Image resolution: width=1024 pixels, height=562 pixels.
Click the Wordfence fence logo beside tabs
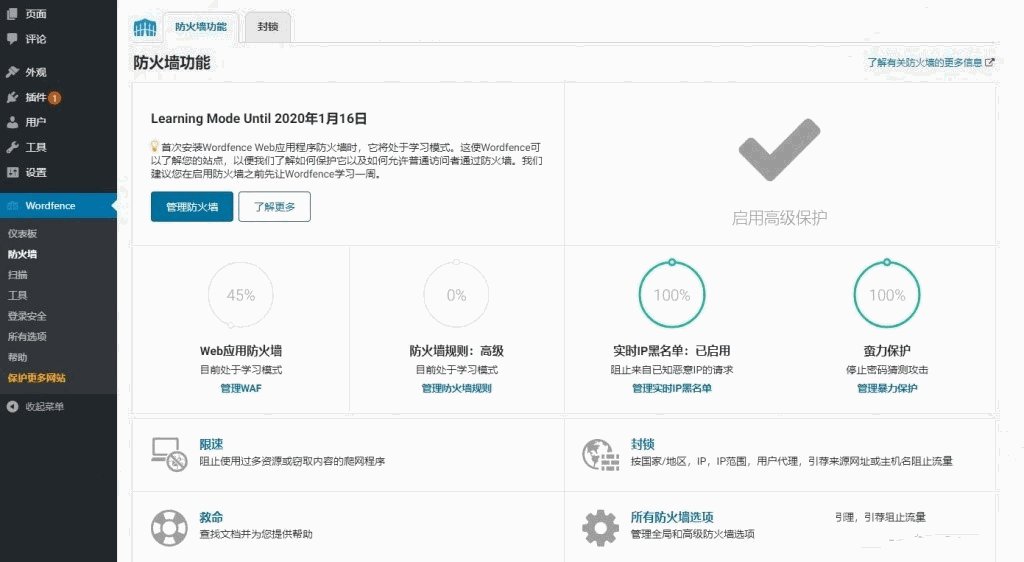click(x=145, y=27)
